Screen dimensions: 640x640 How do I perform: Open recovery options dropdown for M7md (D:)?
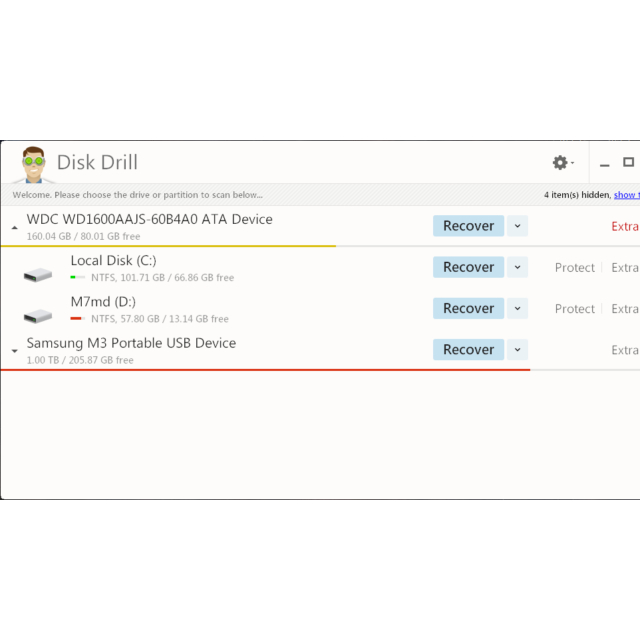point(517,308)
